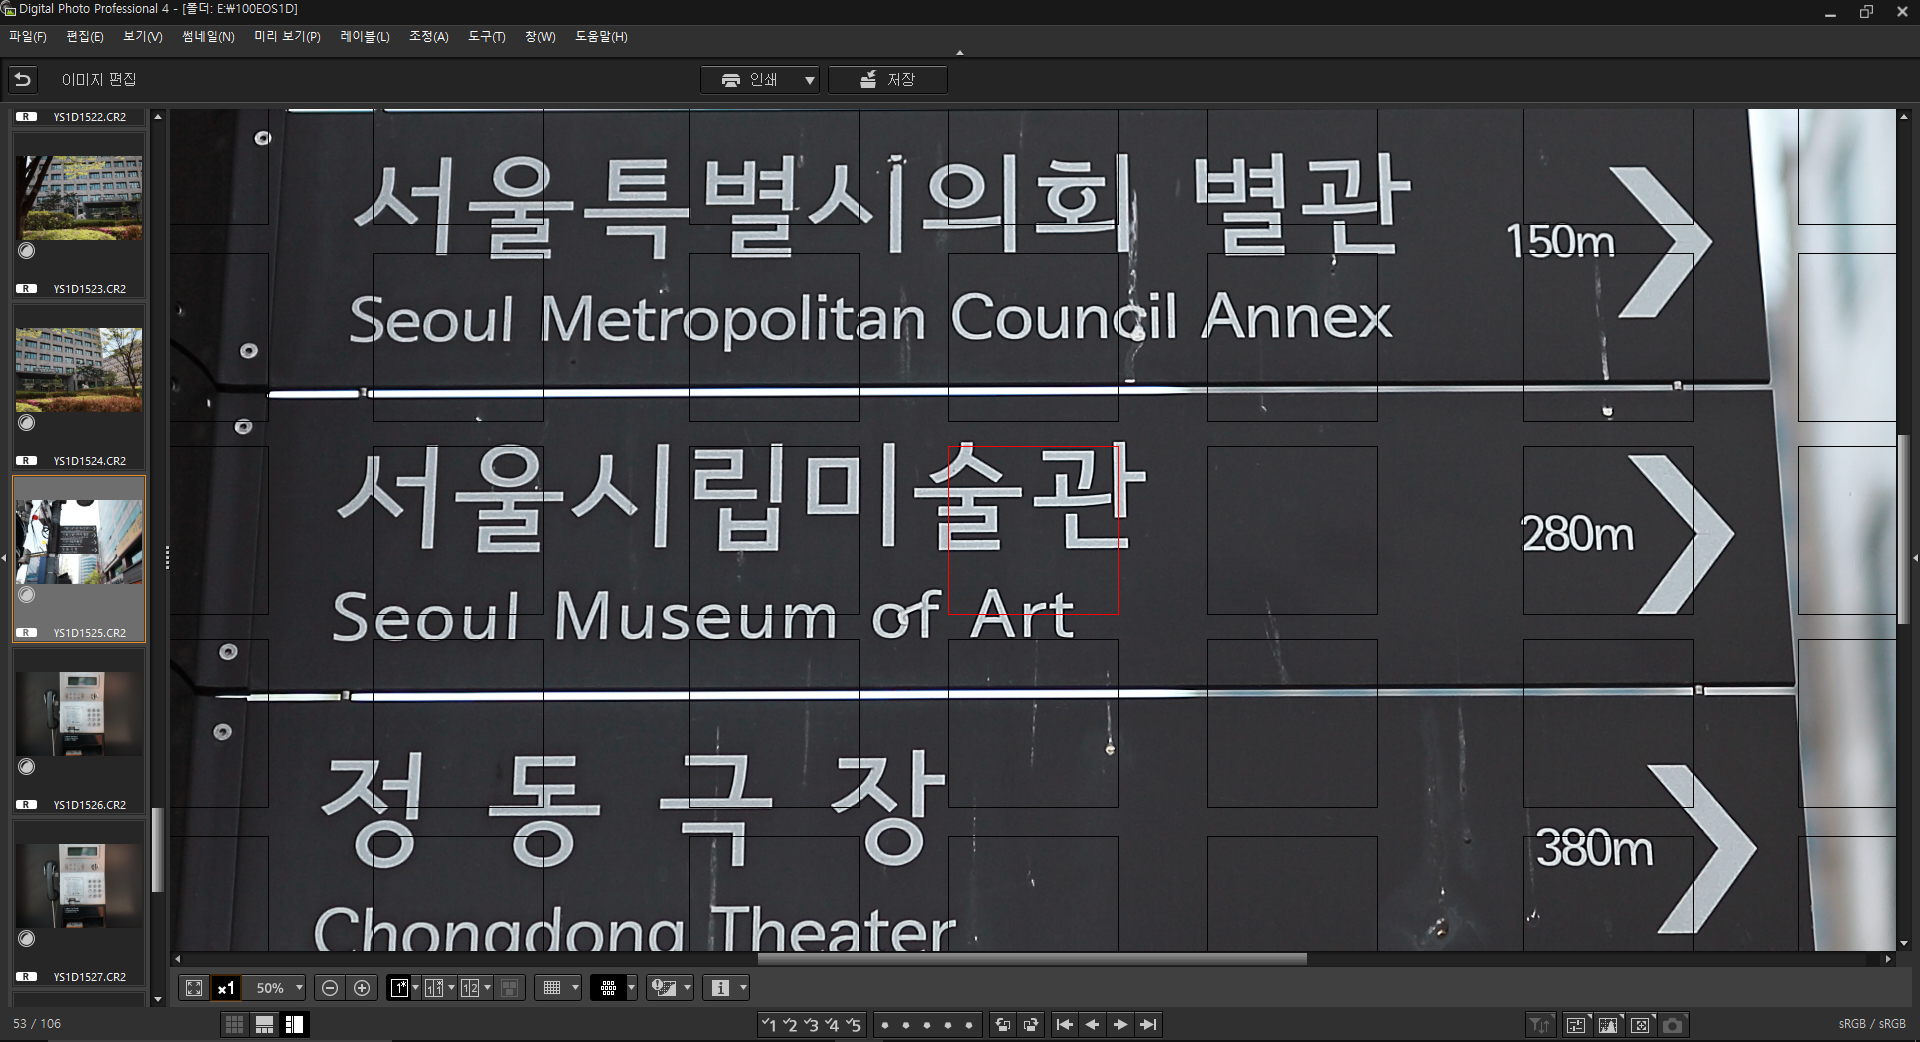The image size is (1920, 1042).
Task: Apply check mark 3
Action: [811, 1024]
